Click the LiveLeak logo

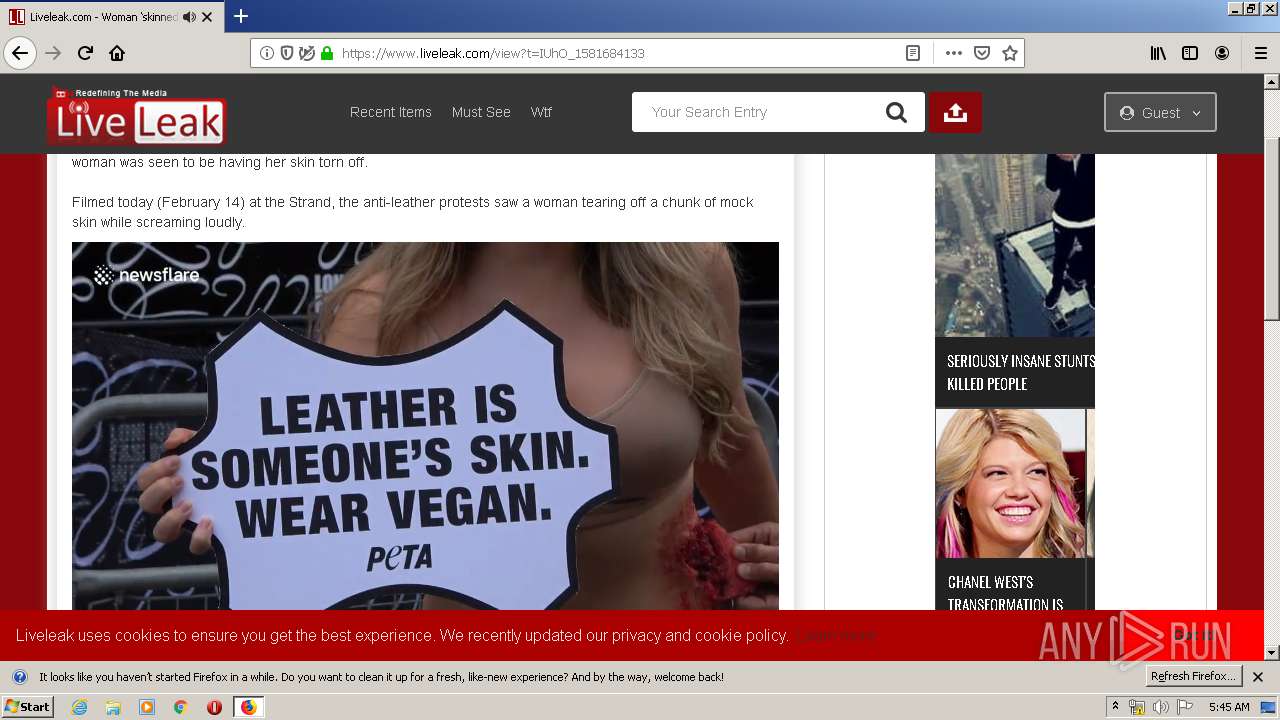137,116
